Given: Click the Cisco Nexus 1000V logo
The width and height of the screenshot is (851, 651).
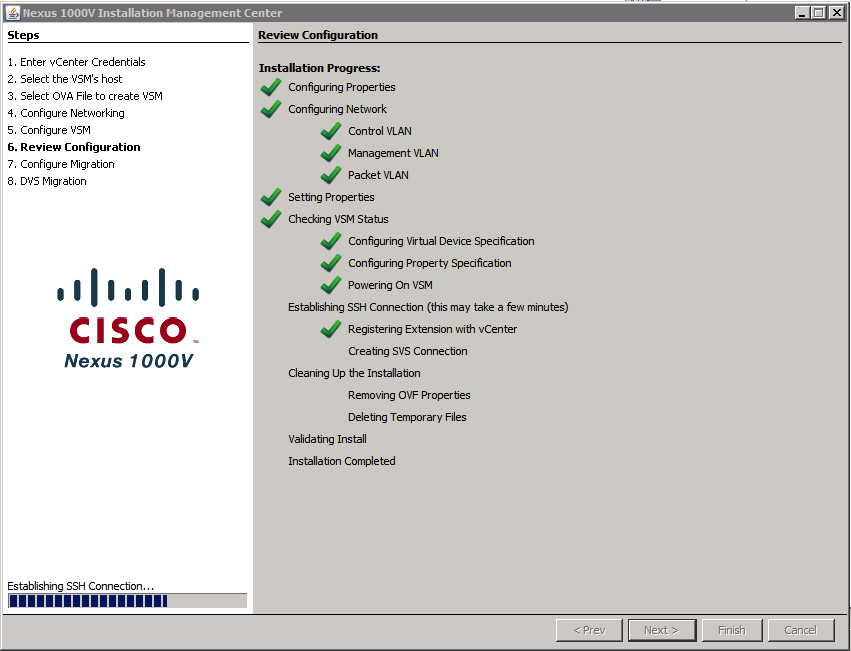Looking at the screenshot, I should click(x=129, y=318).
